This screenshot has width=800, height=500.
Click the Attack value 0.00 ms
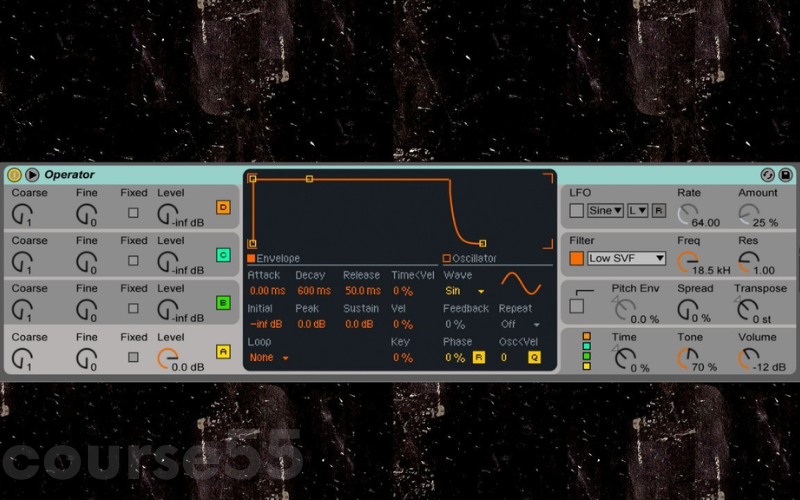click(x=267, y=291)
